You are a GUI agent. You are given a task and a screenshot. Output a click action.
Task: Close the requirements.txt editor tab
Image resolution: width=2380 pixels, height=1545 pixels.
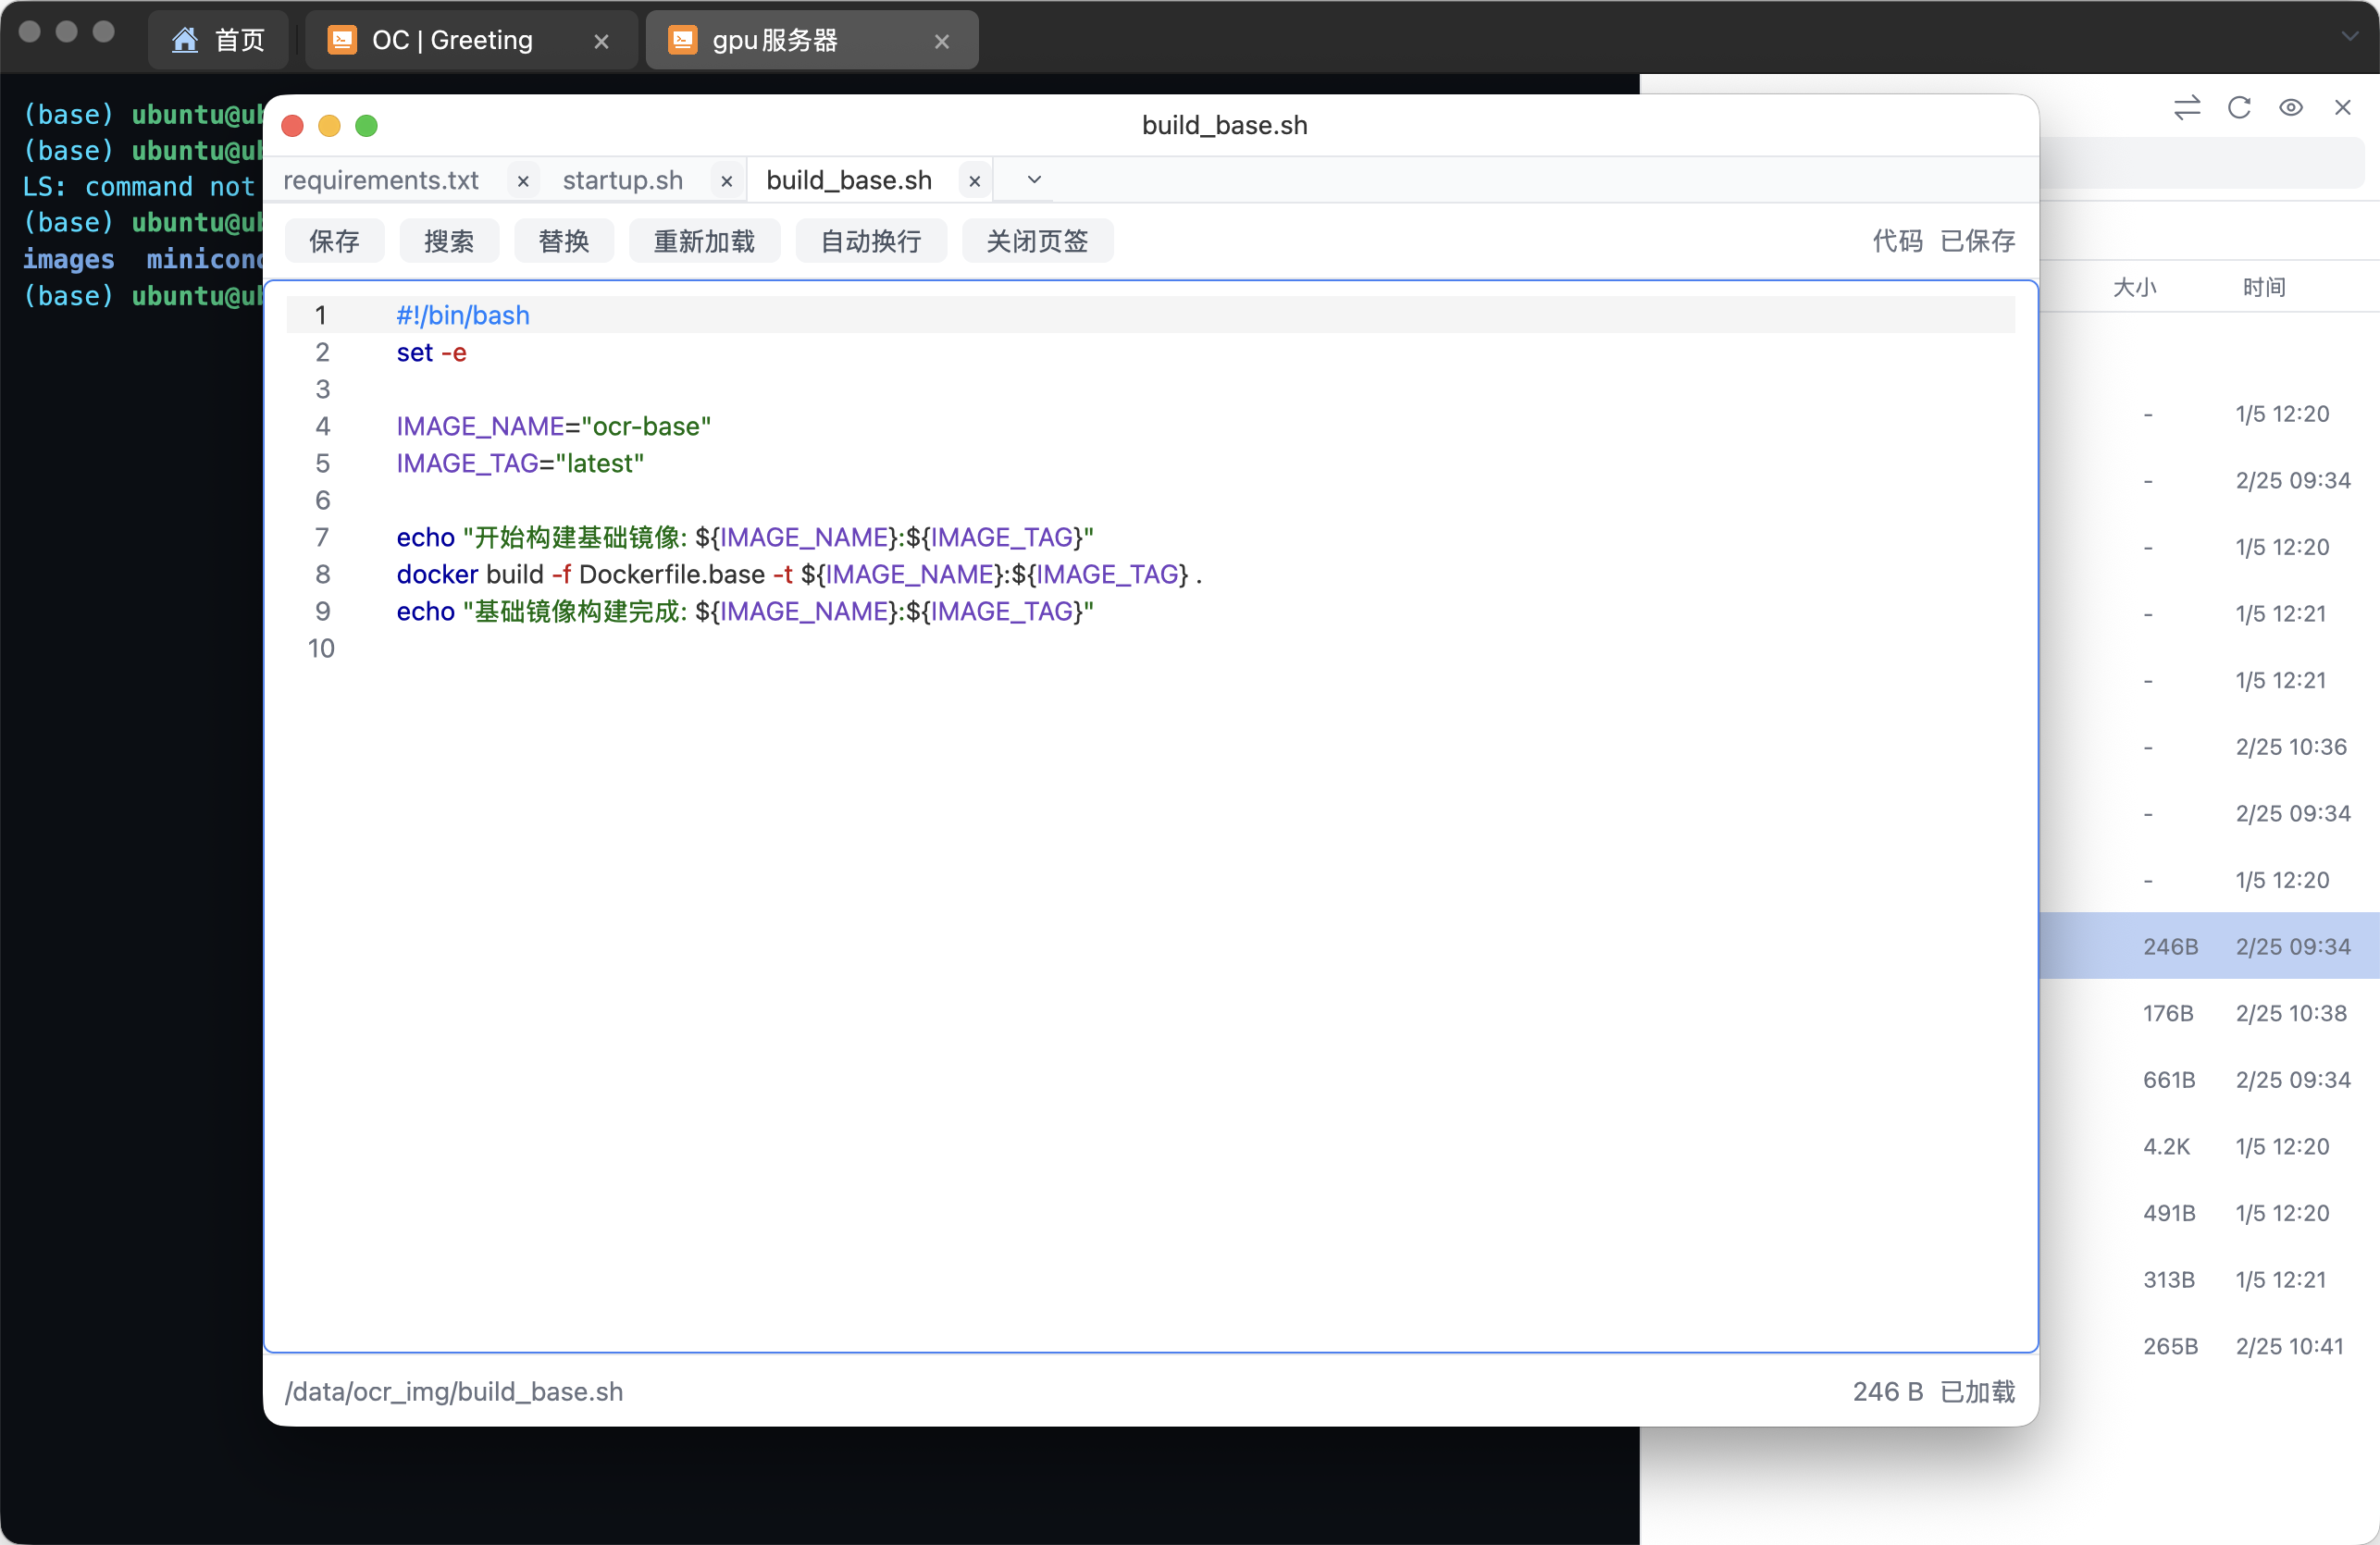pos(523,181)
